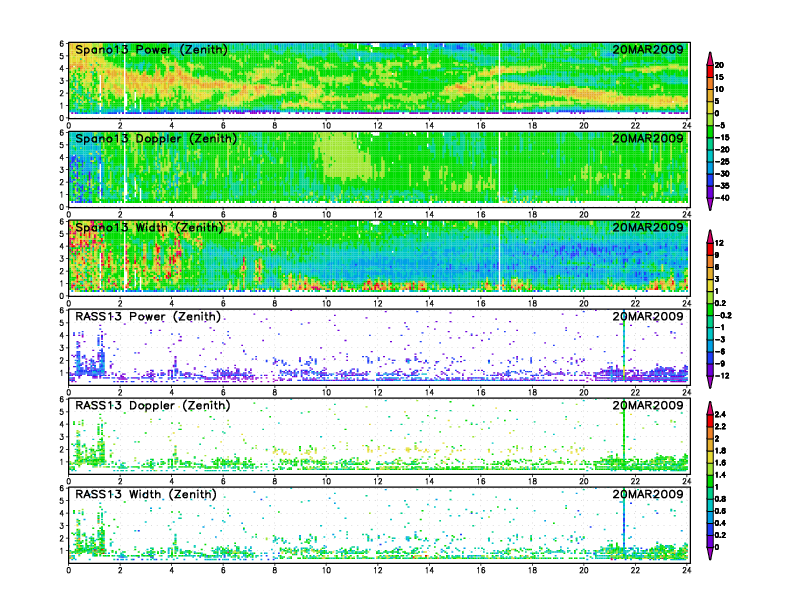Click the -35 label on the top colorbar

722,186
